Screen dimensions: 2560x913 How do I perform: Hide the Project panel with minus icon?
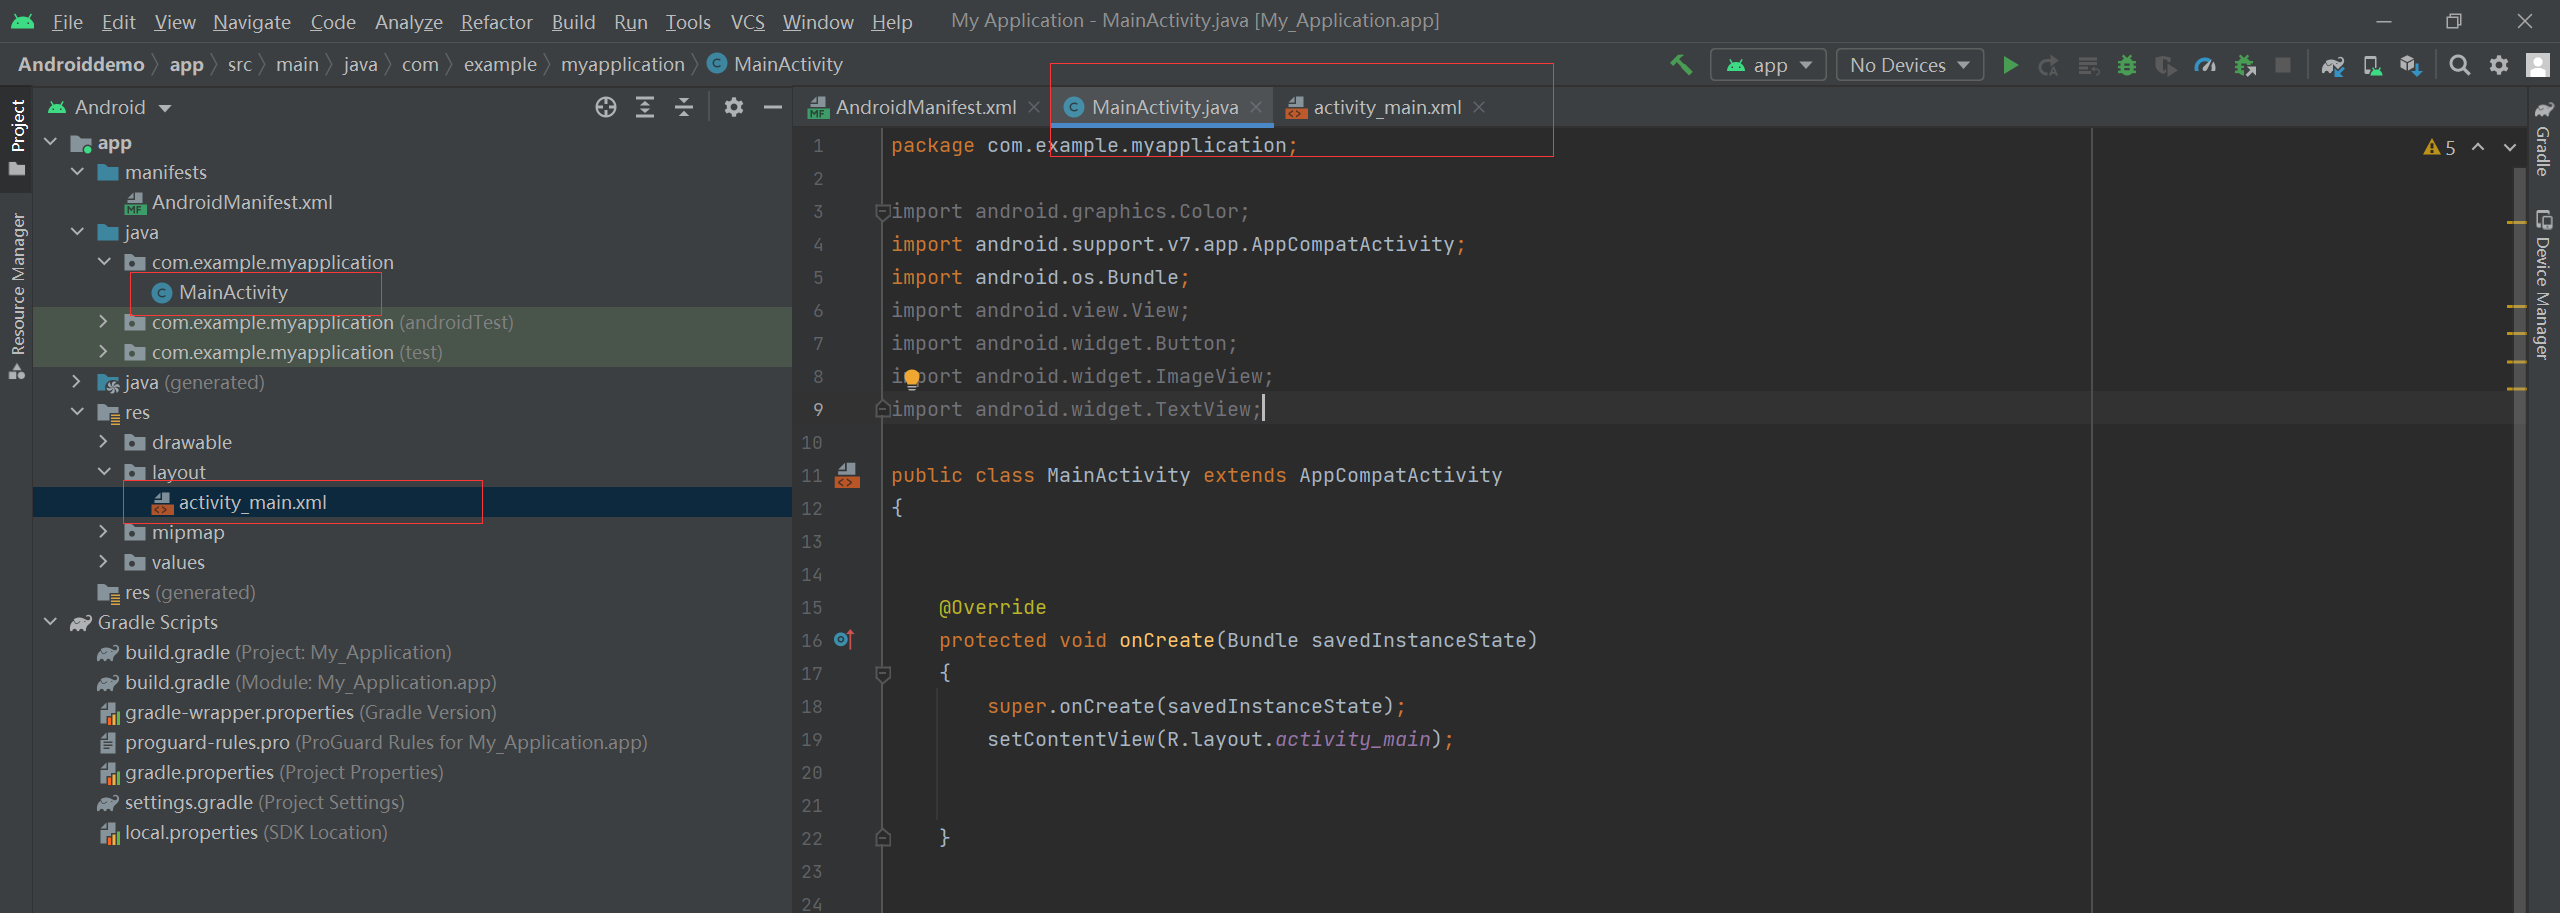(773, 107)
